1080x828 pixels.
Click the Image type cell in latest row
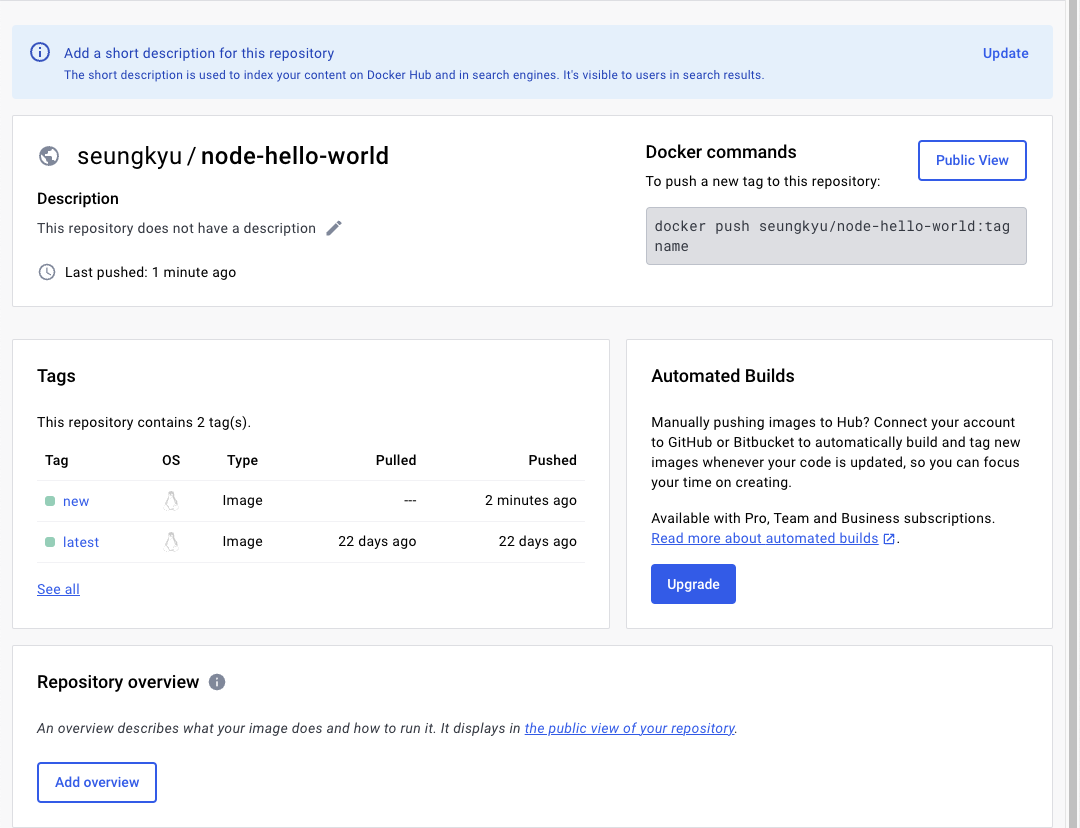[x=242, y=541]
